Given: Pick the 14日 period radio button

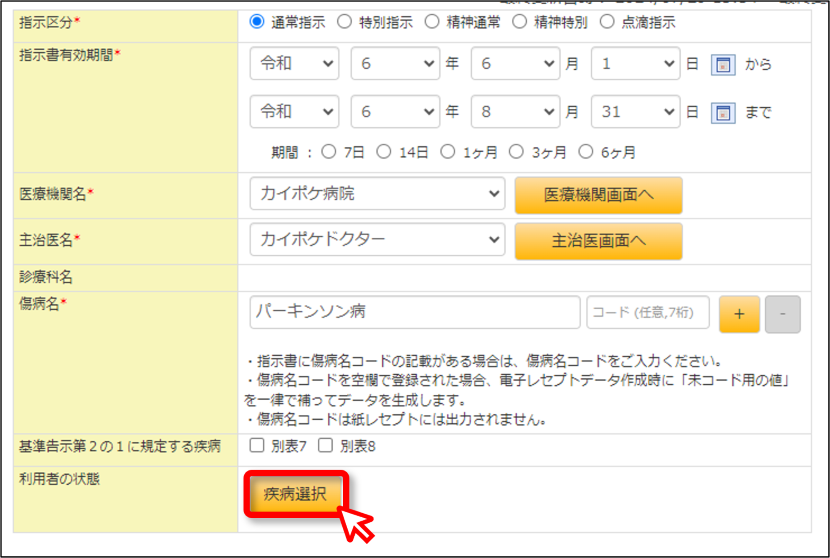Looking at the screenshot, I should coord(384,152).
